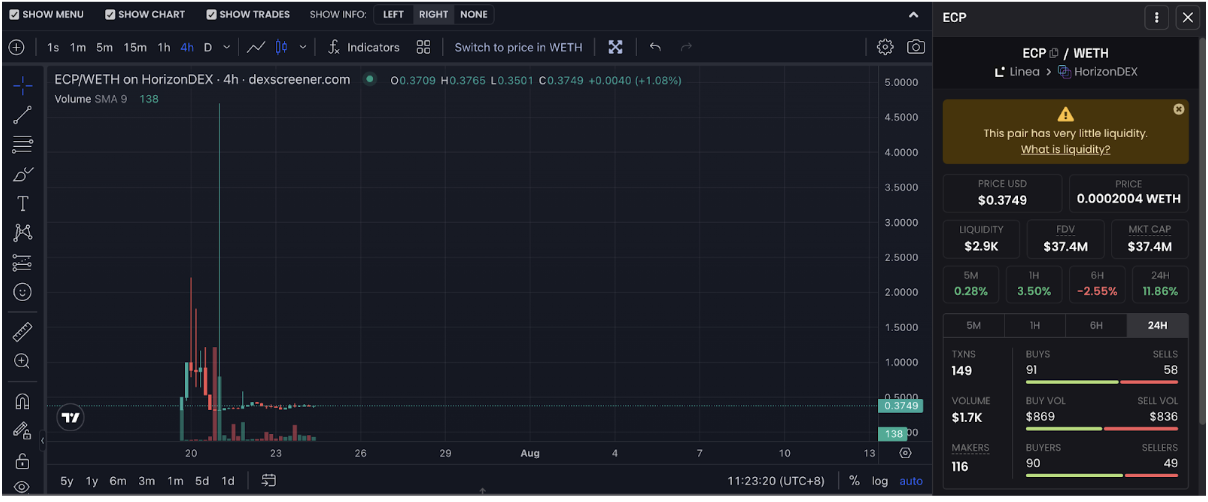Image resolution: width=1208 pixels, height=502 pixels.
Task: Select the zoom in tool
Action: pos(22,361)
